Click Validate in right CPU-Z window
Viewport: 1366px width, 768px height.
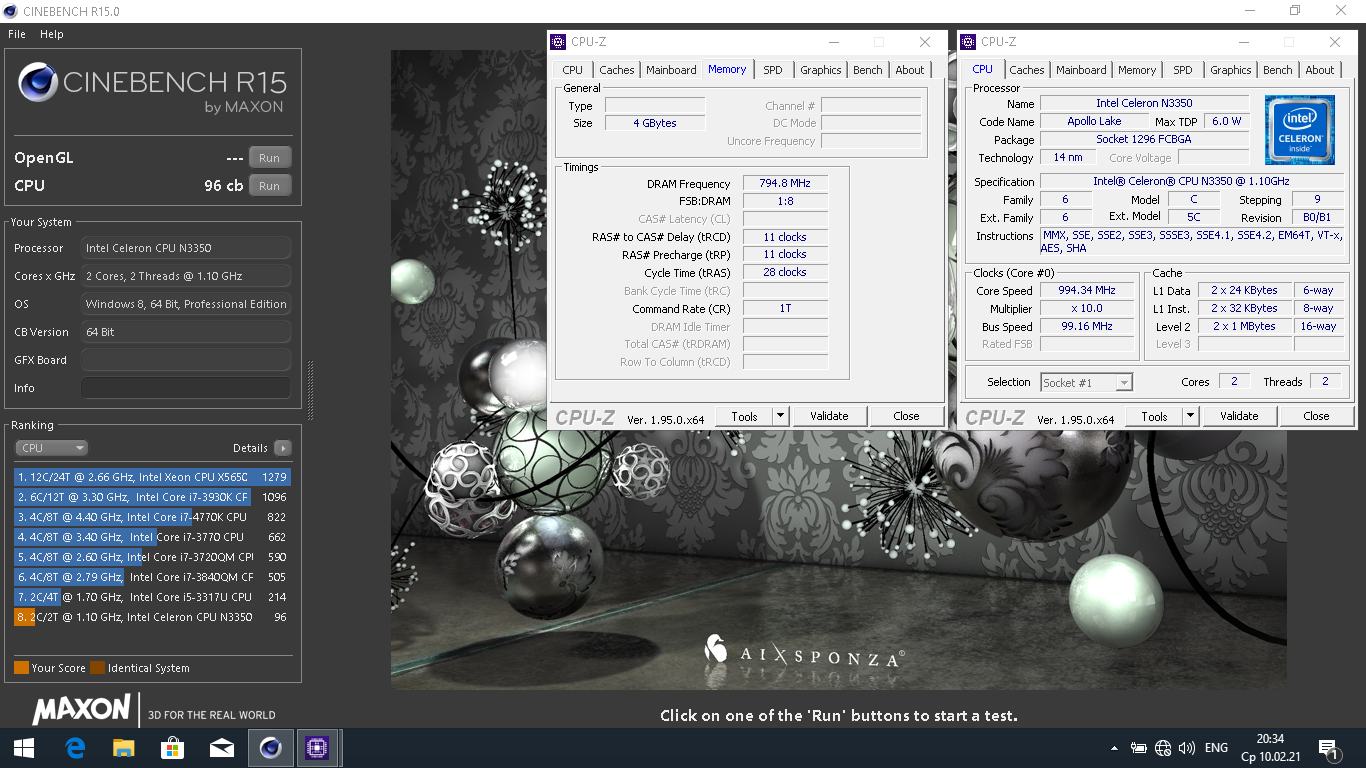[1239, 416]
